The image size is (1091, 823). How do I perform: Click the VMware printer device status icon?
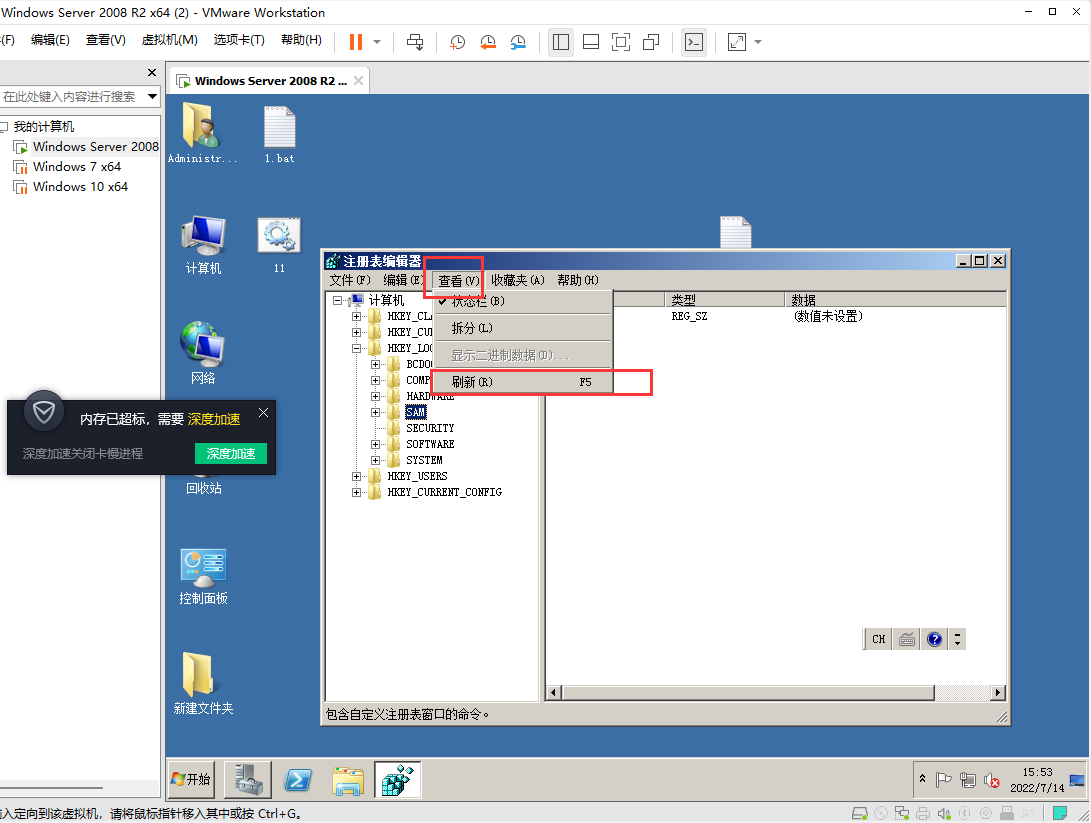coord(923,813)
